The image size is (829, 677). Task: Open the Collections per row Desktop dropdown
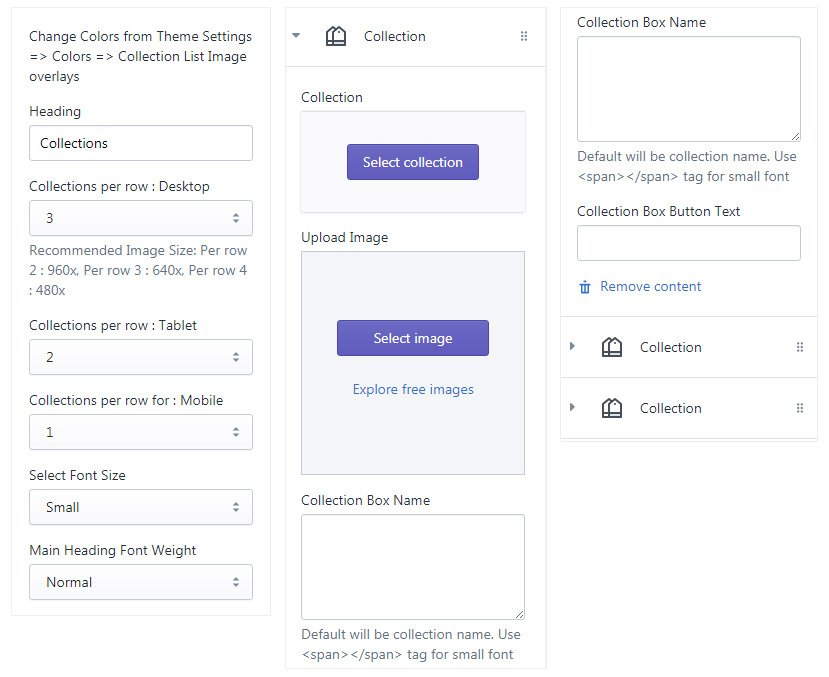point(141,218)
